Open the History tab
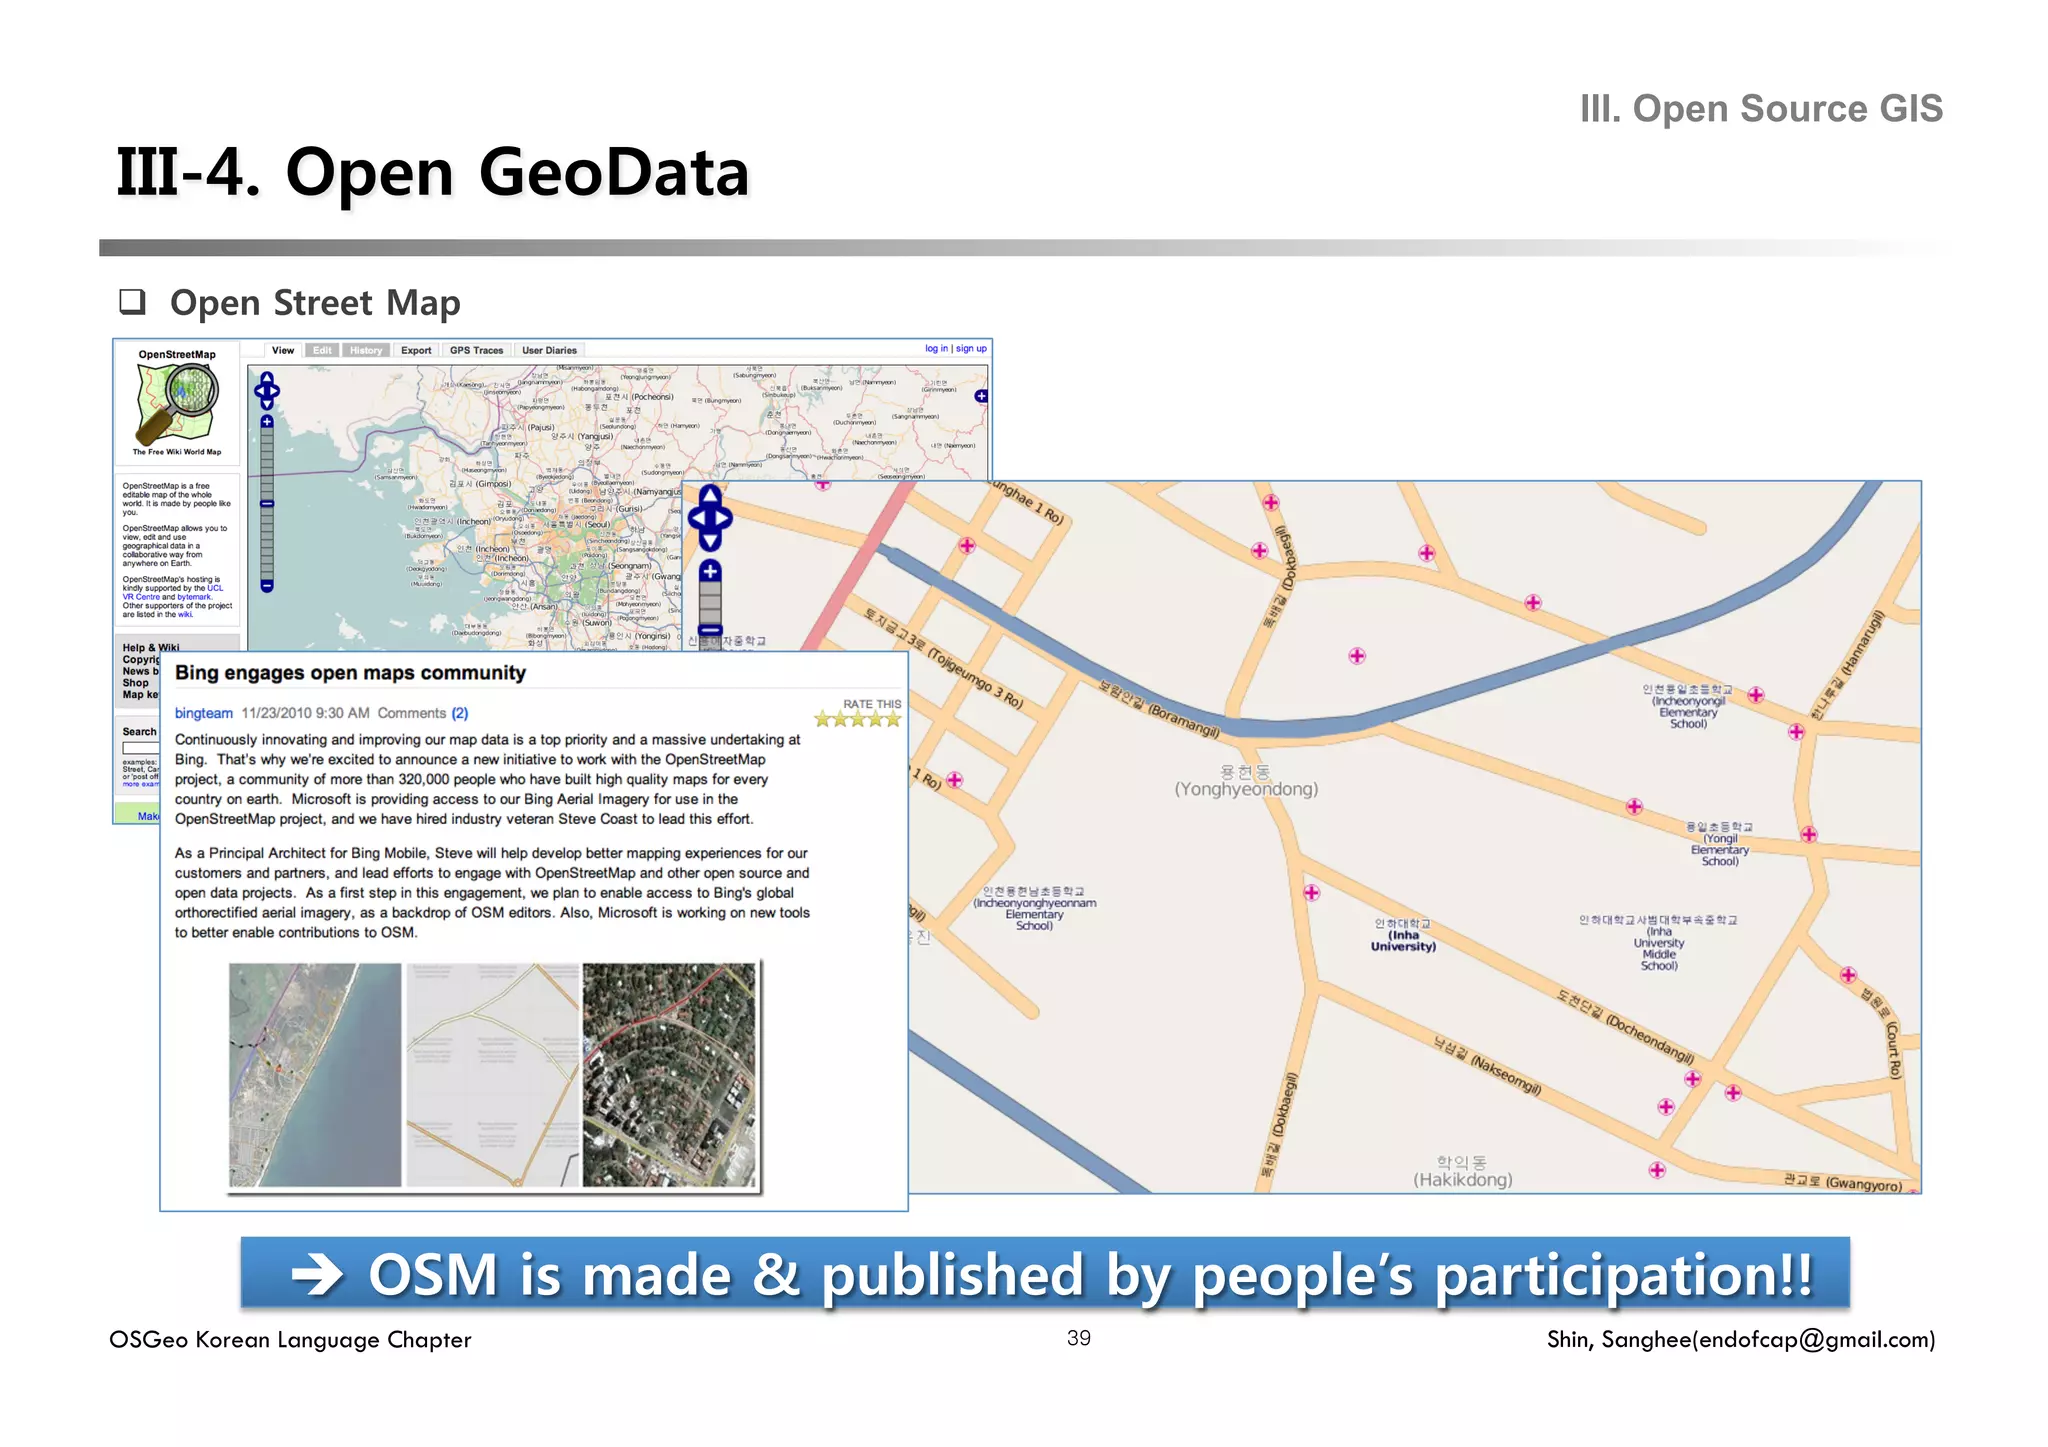This screenshot has height=1447, width=2048. tap(365, 351)
